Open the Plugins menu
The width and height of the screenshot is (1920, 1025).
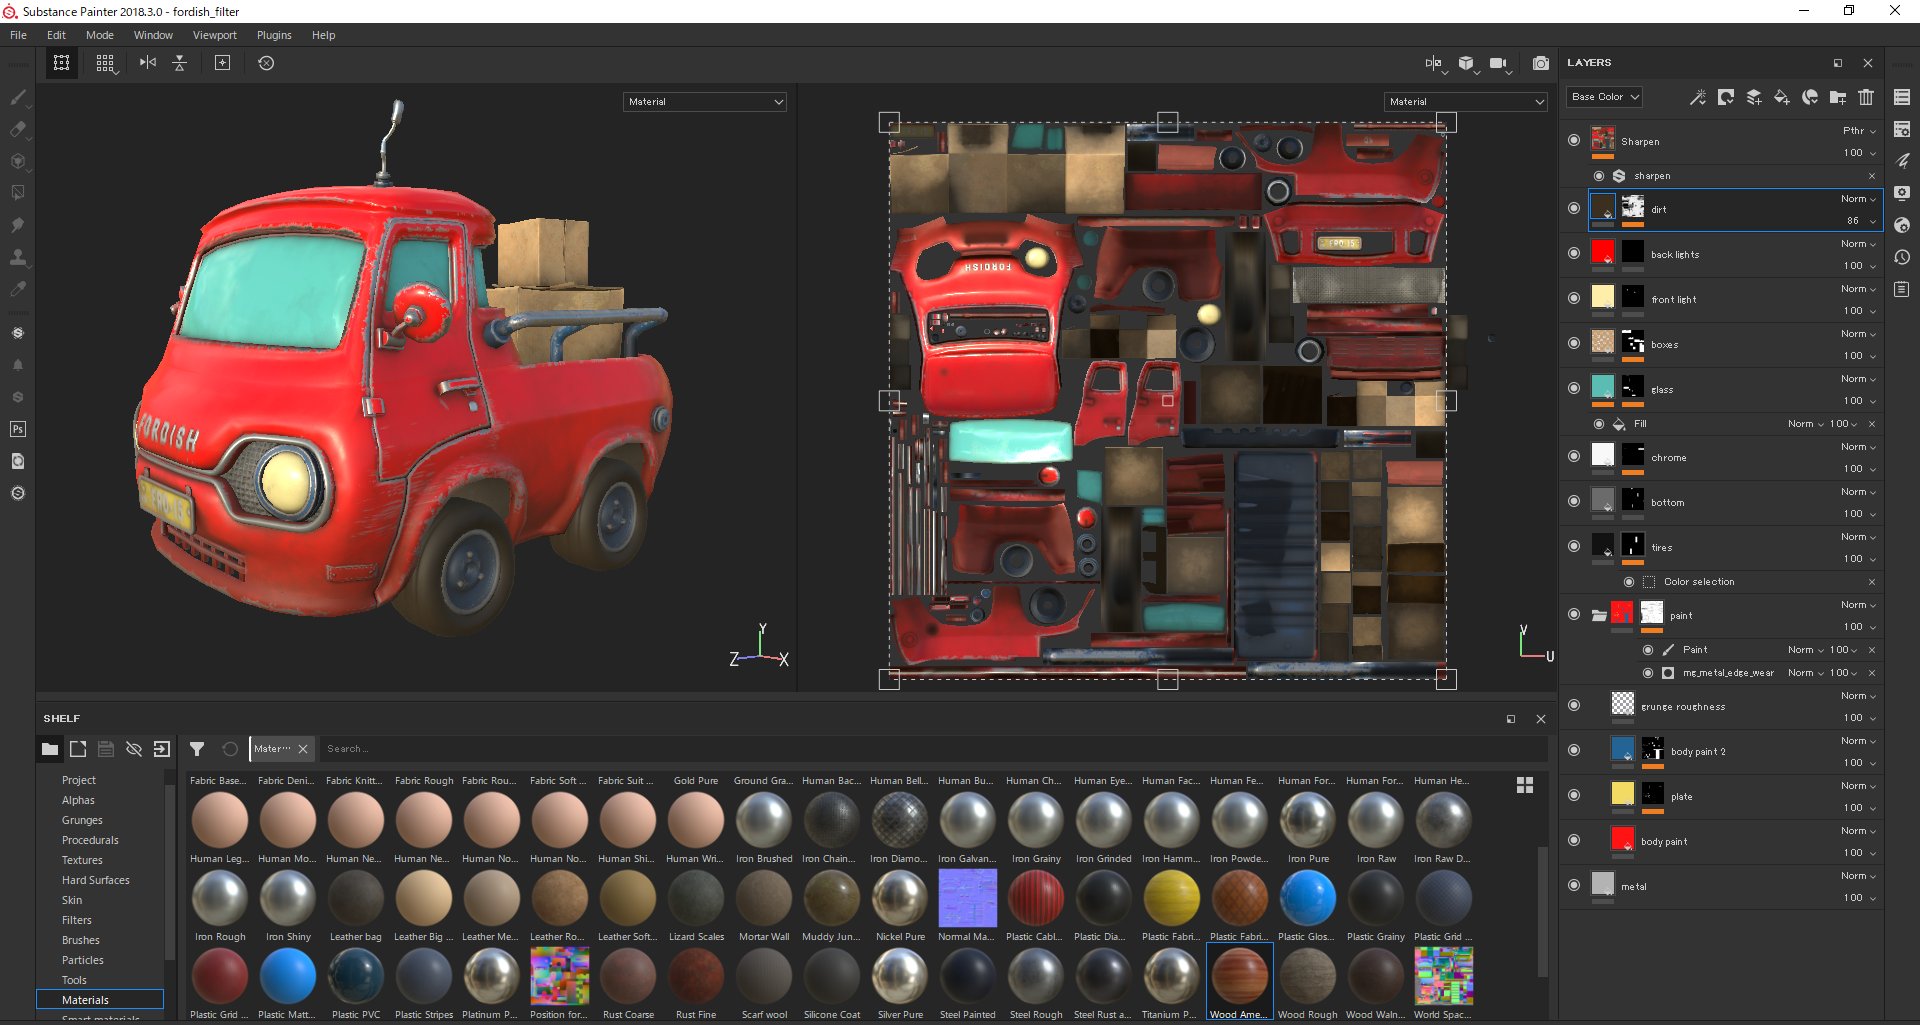274,35
